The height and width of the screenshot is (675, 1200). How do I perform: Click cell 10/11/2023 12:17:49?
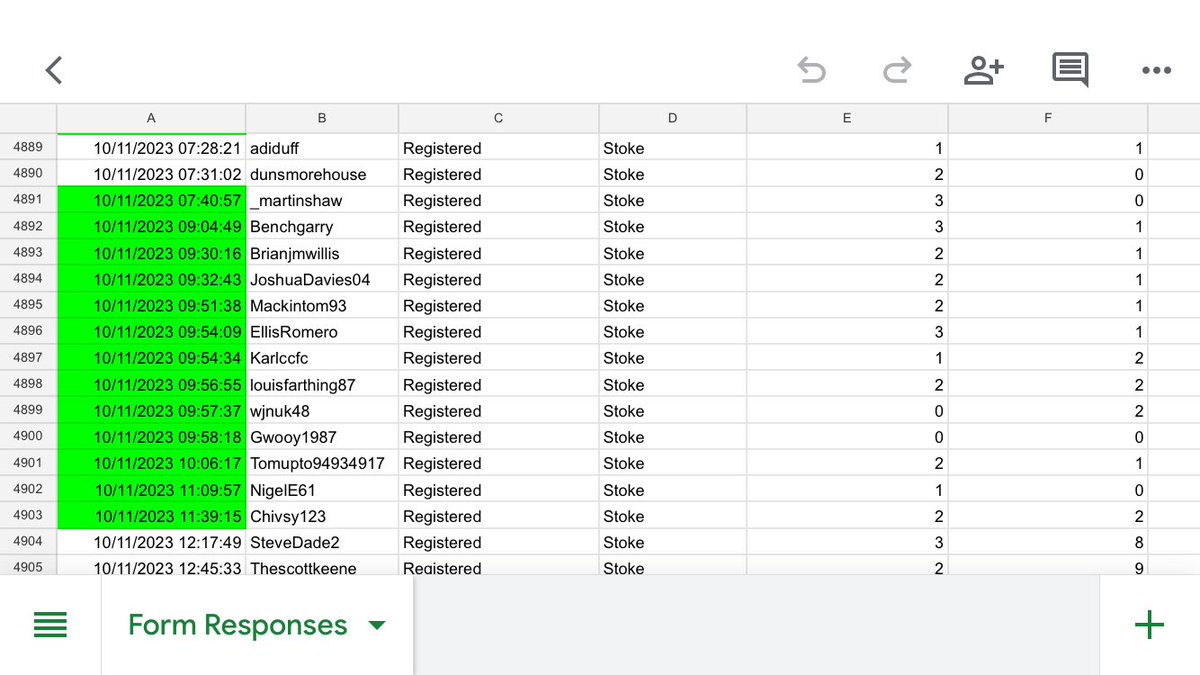pos(151,542)
